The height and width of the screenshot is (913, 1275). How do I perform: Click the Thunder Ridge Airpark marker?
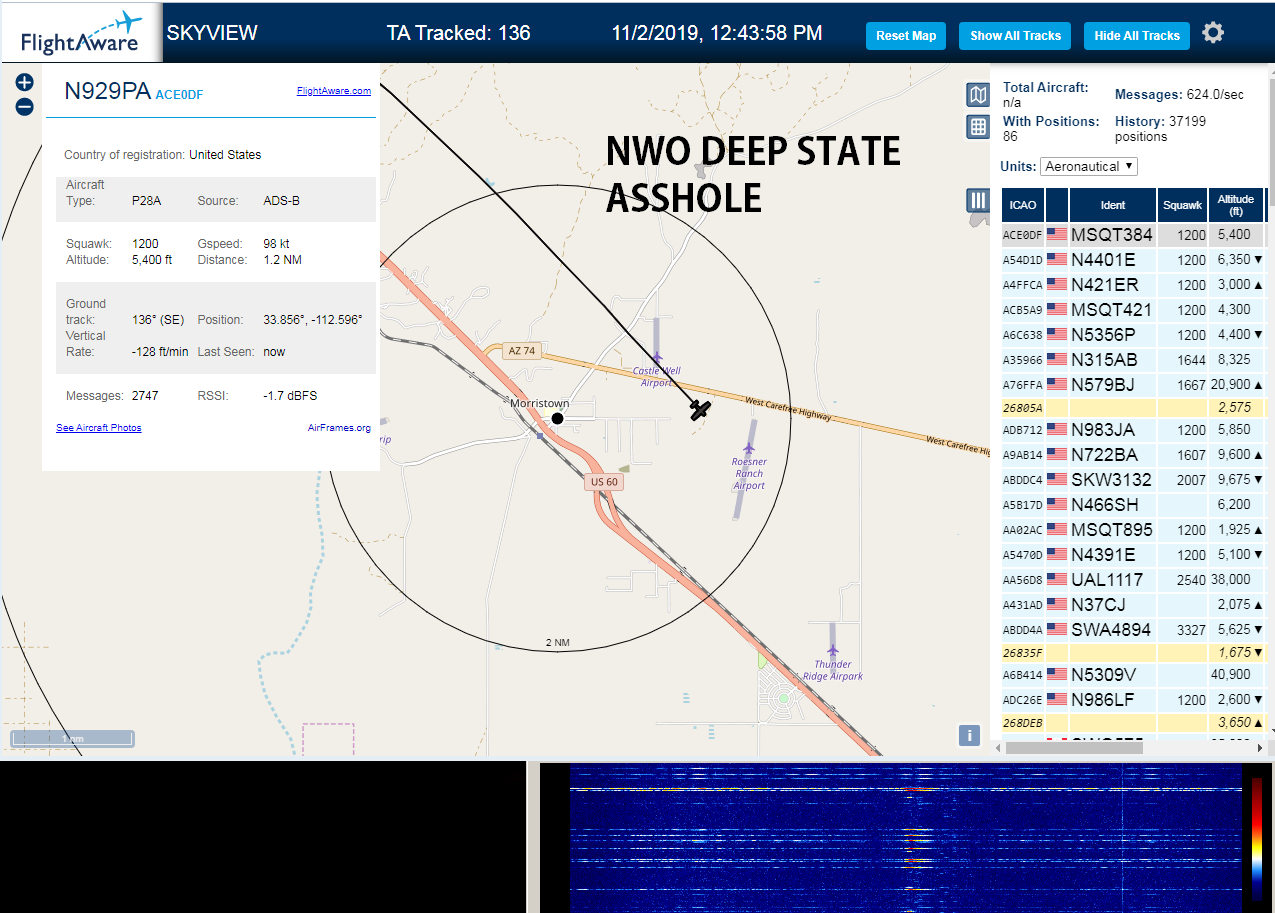pos(832,650)
